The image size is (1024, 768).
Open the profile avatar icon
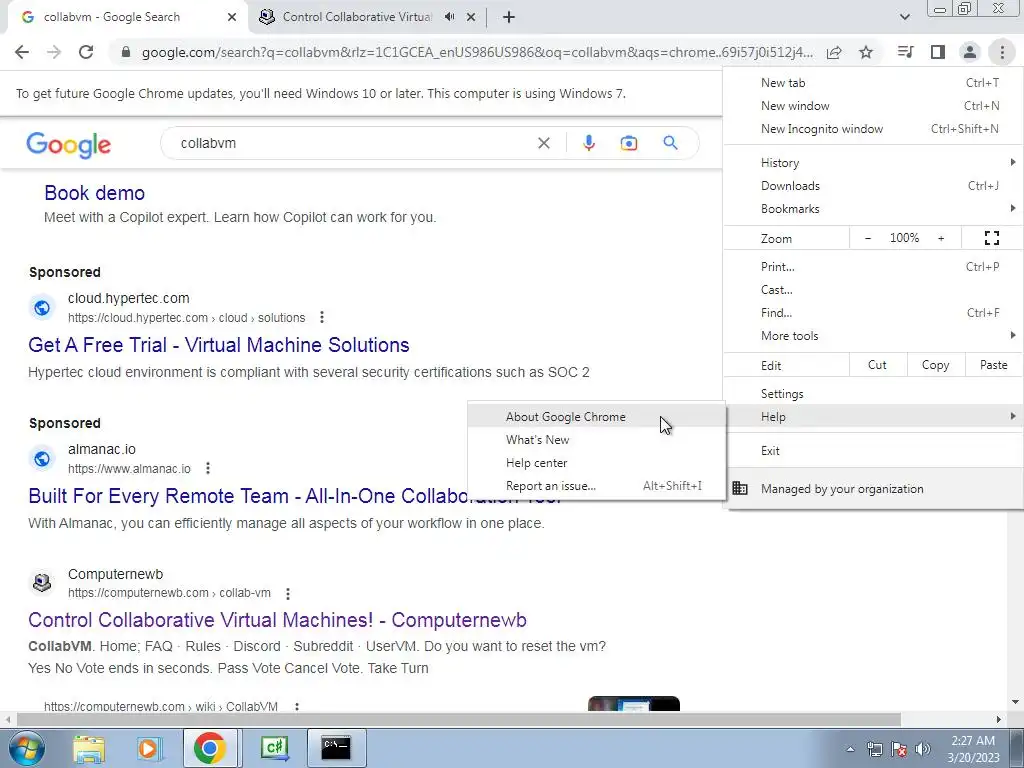click(x=970, y=52)
